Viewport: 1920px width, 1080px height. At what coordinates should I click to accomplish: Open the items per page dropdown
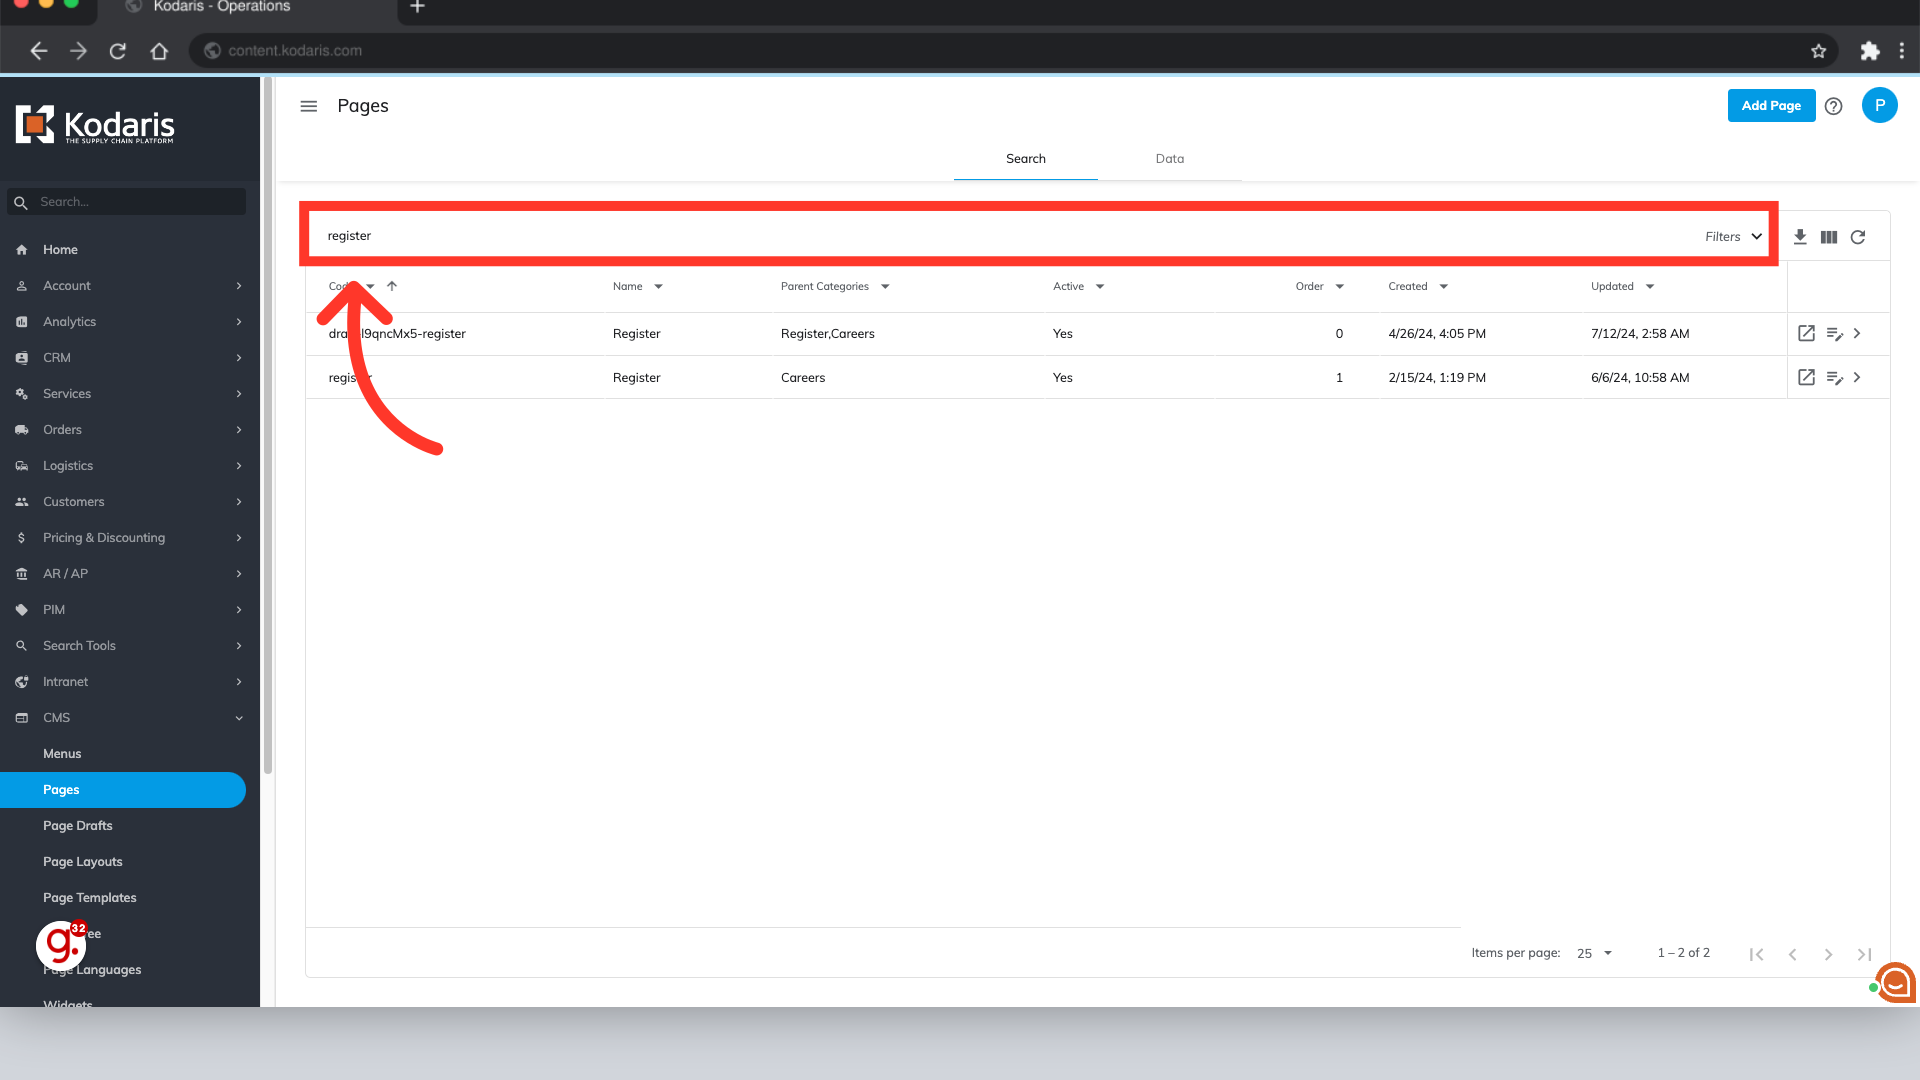1595,953
